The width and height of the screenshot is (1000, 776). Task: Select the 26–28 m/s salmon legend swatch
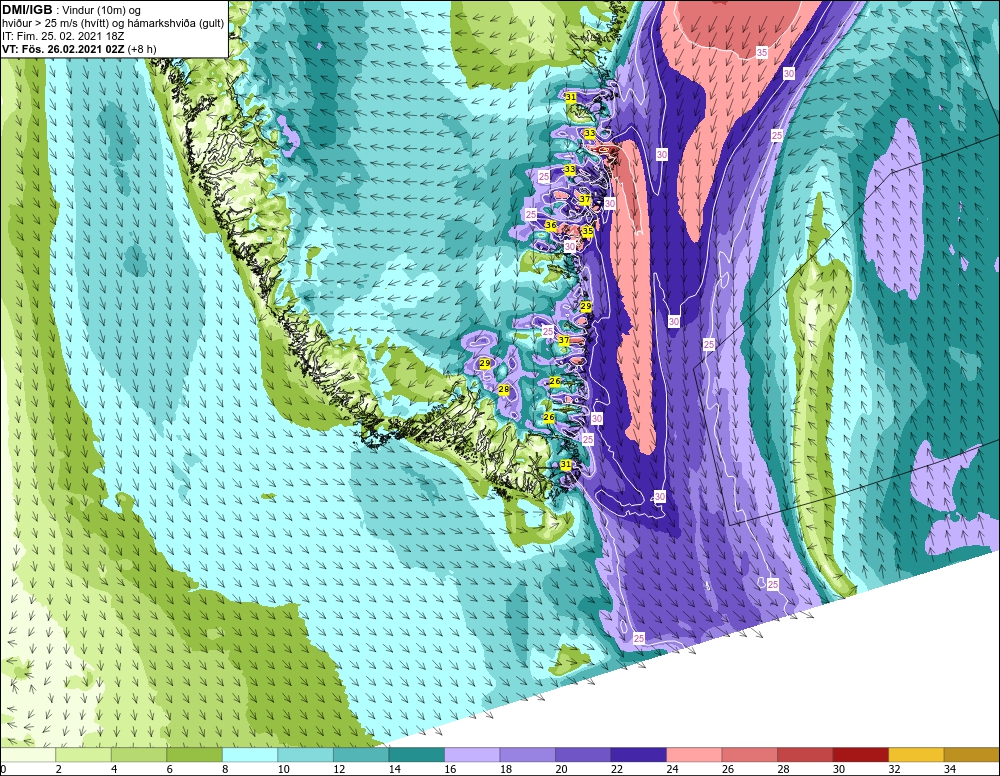[x=749, y=755]
